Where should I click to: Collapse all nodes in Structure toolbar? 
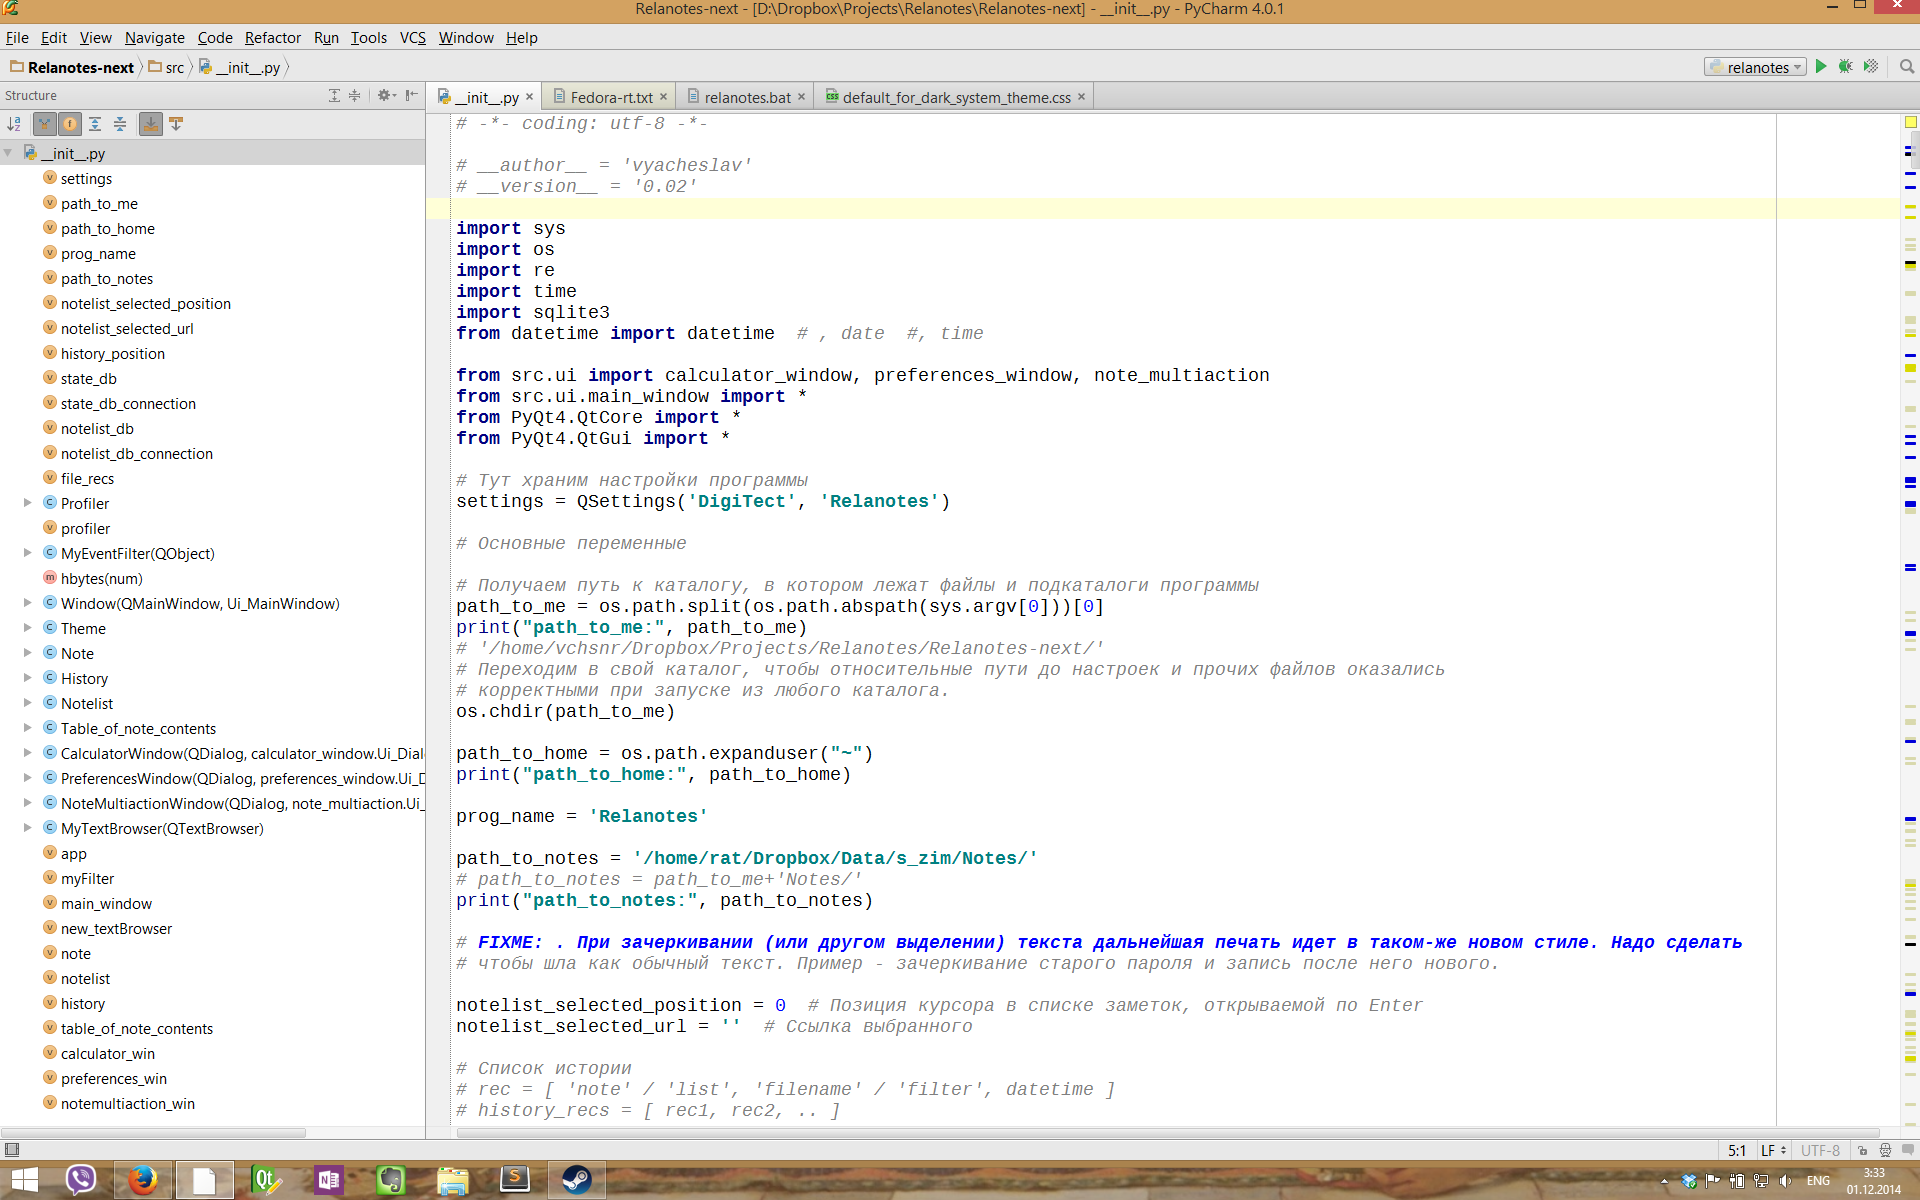pos(120,124)
